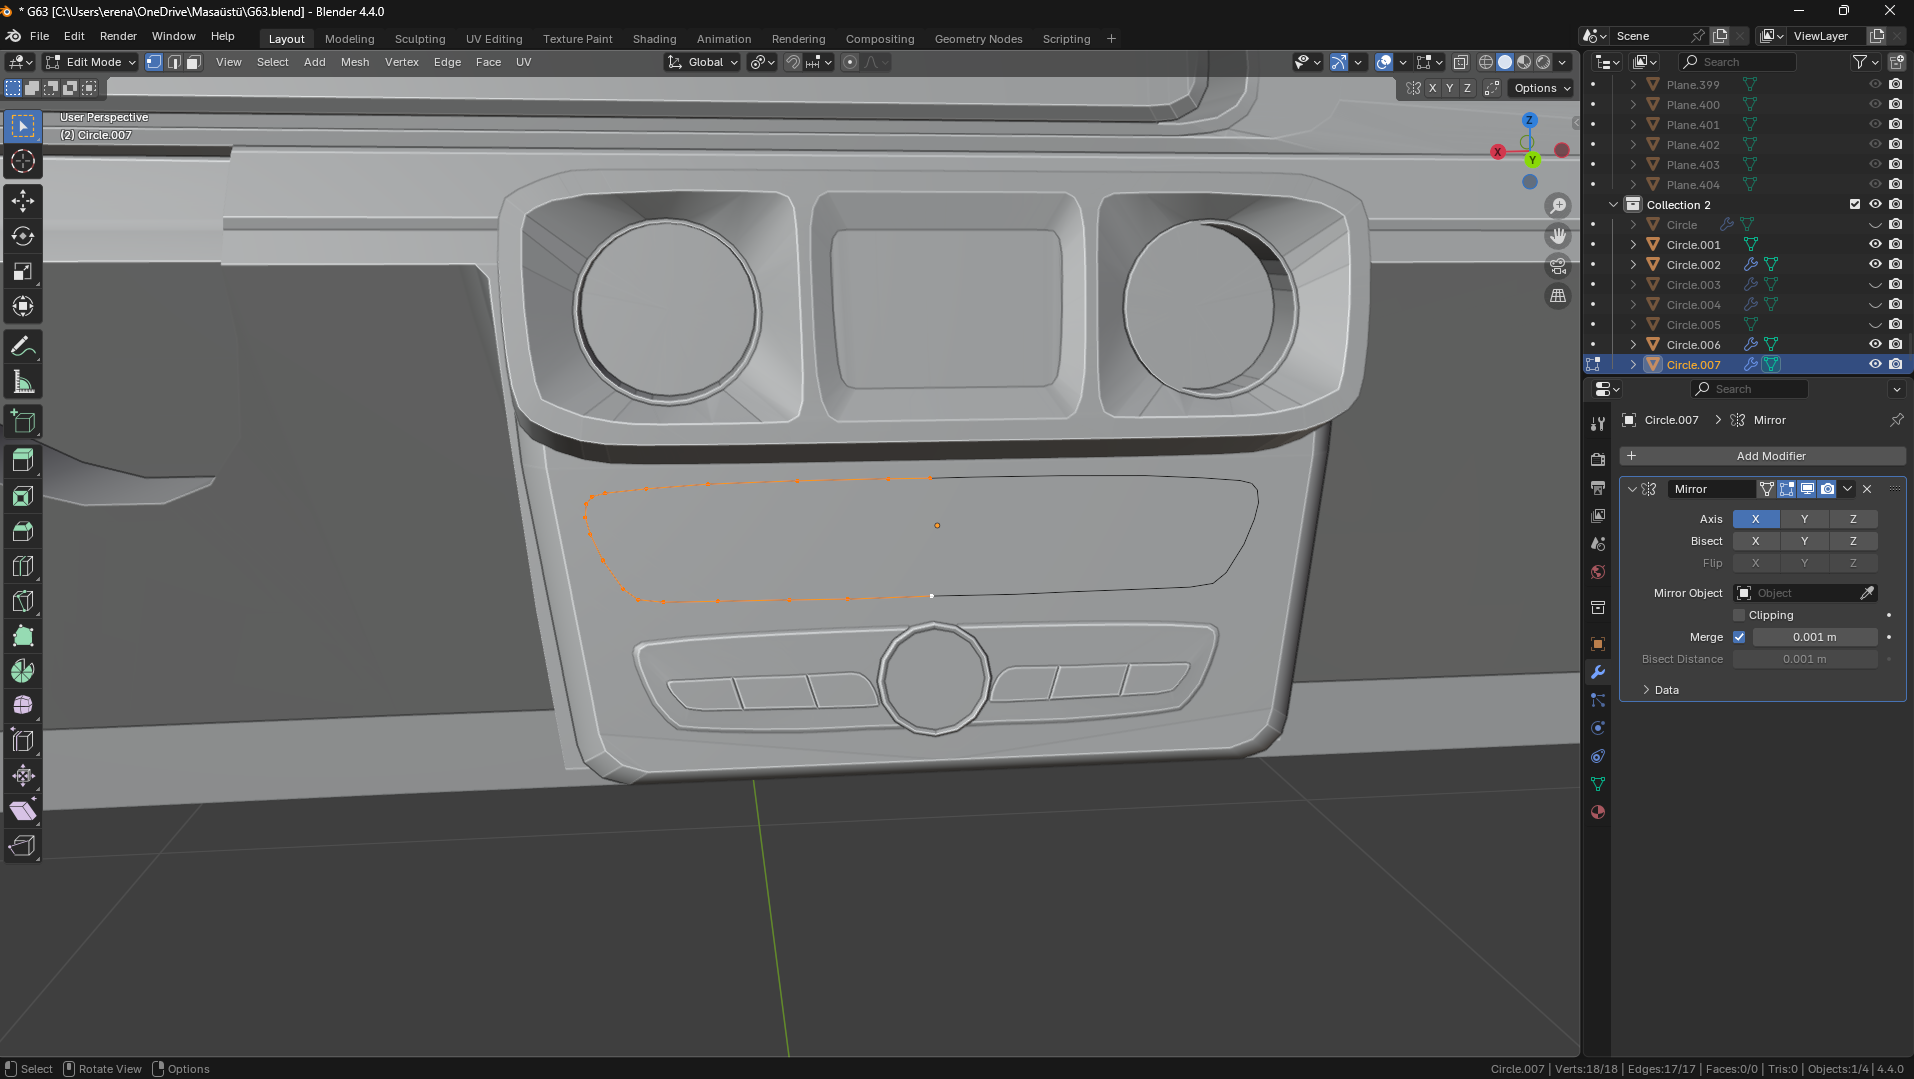Expand Plane.399 in the outliner

[x=1633, y=85]
